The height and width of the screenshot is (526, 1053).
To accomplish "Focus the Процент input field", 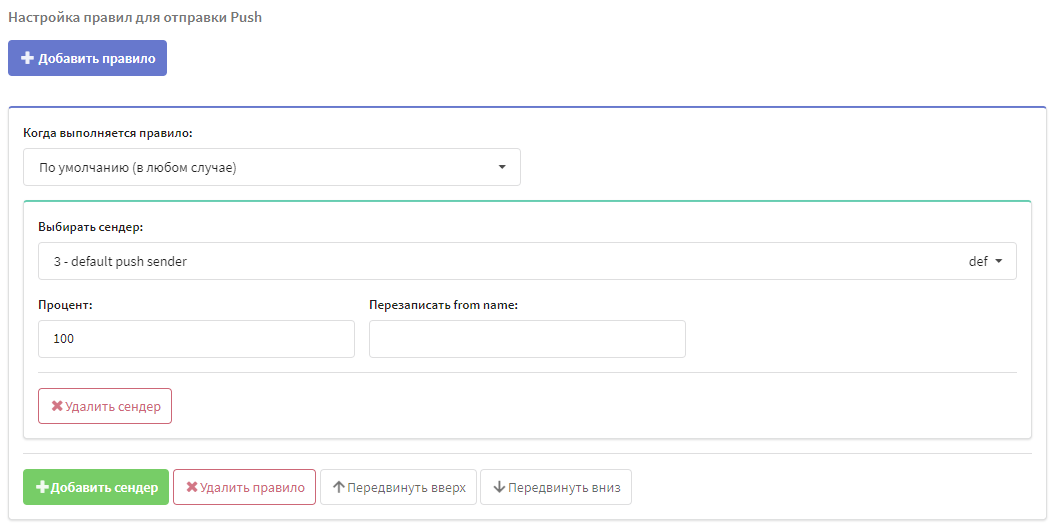I will pos(197,339).
